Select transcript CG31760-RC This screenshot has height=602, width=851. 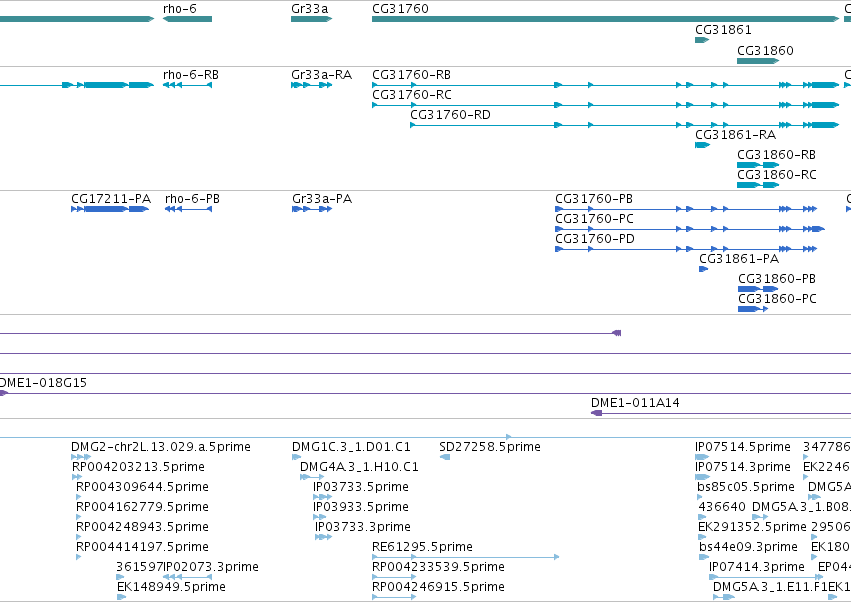click(x=605, y=105)
